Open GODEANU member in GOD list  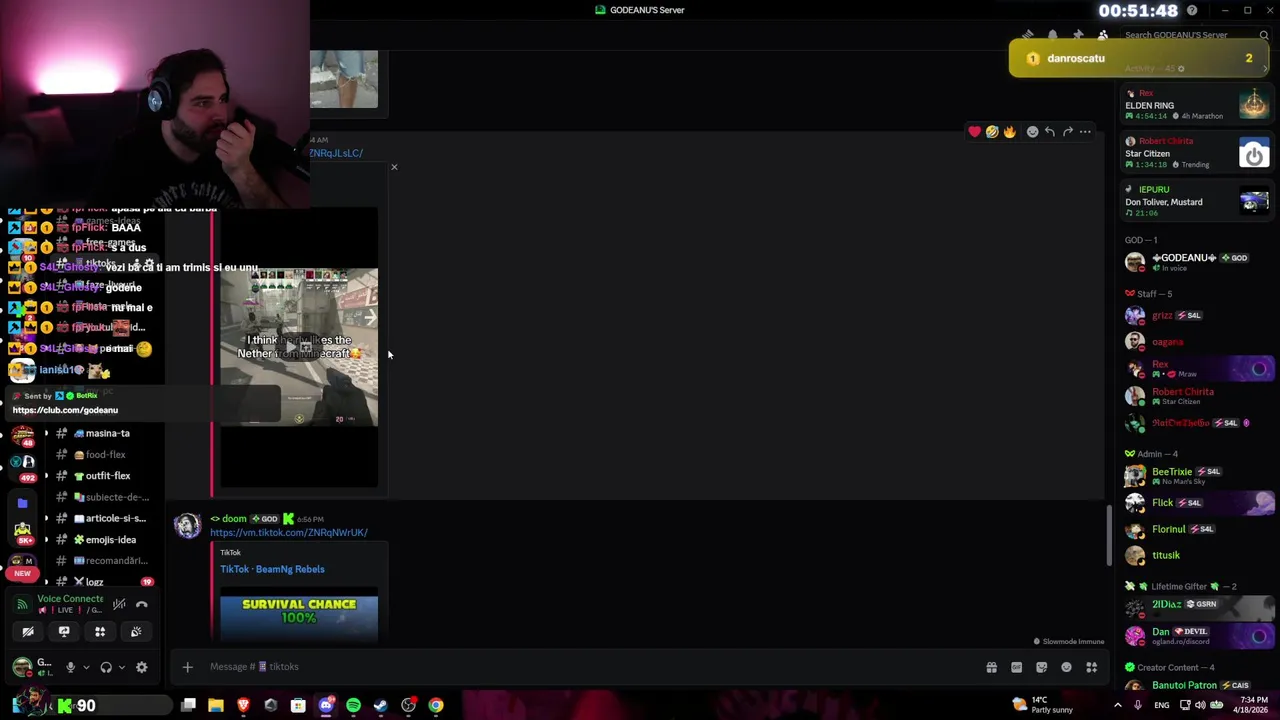(1196, 261)
